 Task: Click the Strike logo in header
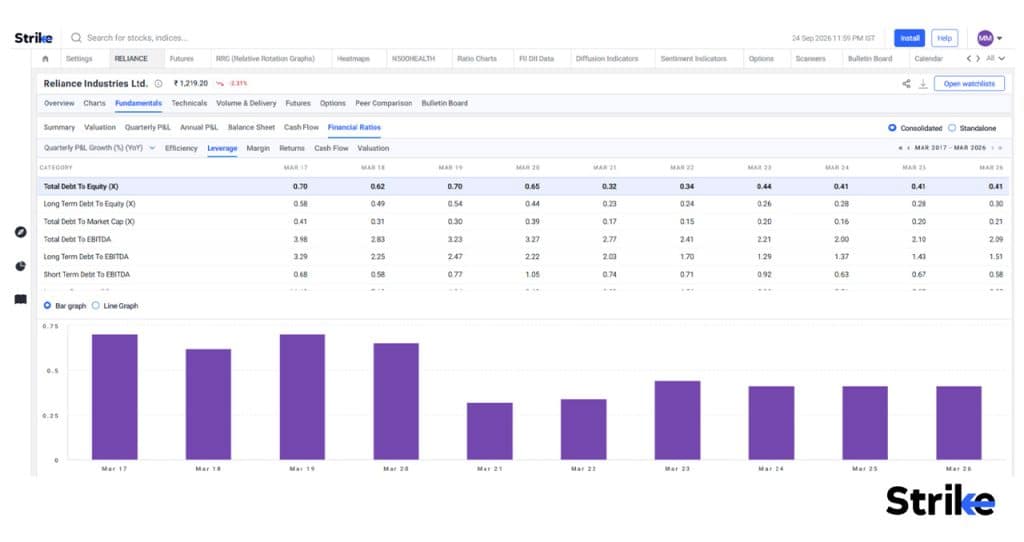click(33, 38)
